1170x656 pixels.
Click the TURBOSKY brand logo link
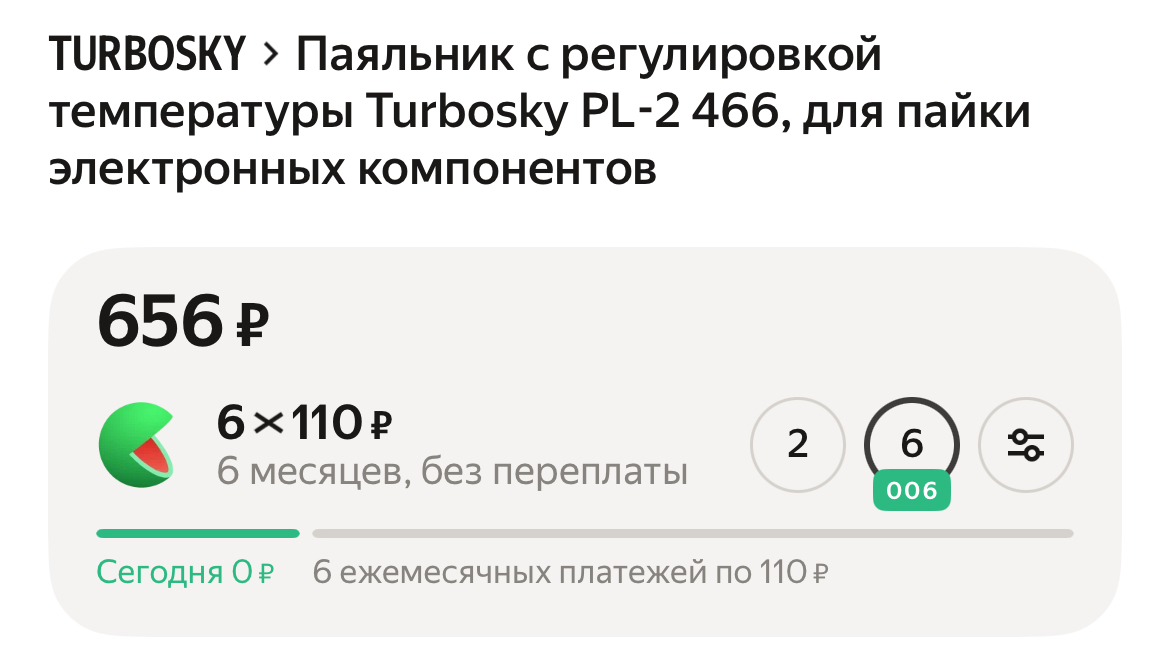tap(147, 55)
